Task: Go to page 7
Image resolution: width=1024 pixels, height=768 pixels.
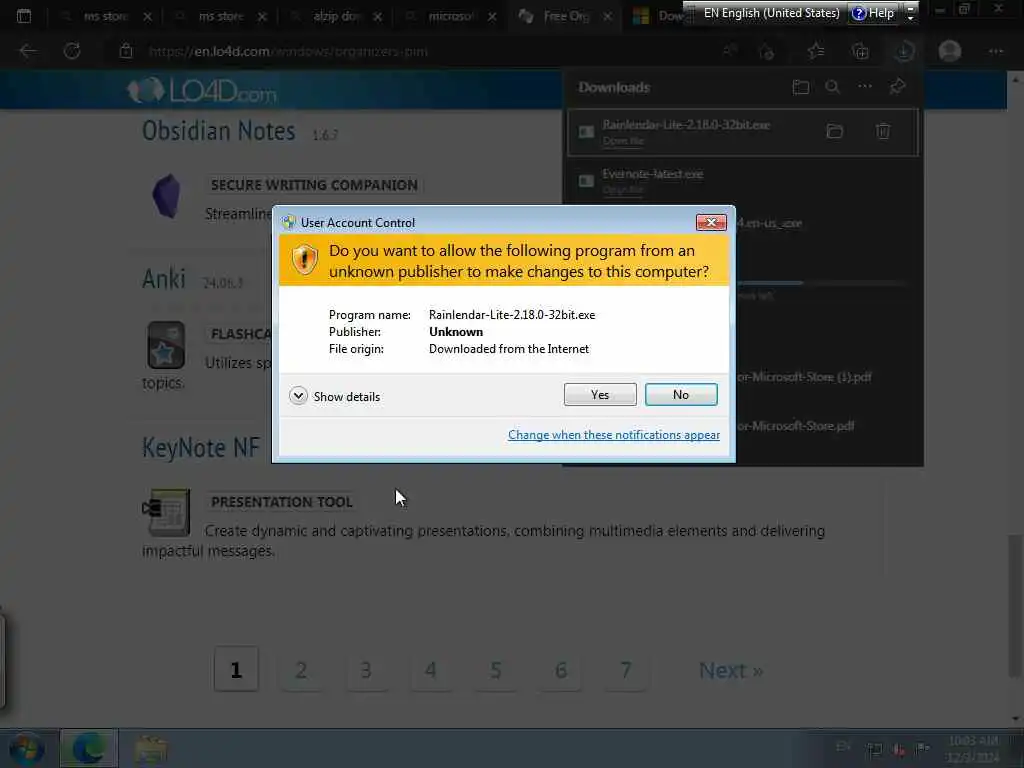Action: coord(626,669)
